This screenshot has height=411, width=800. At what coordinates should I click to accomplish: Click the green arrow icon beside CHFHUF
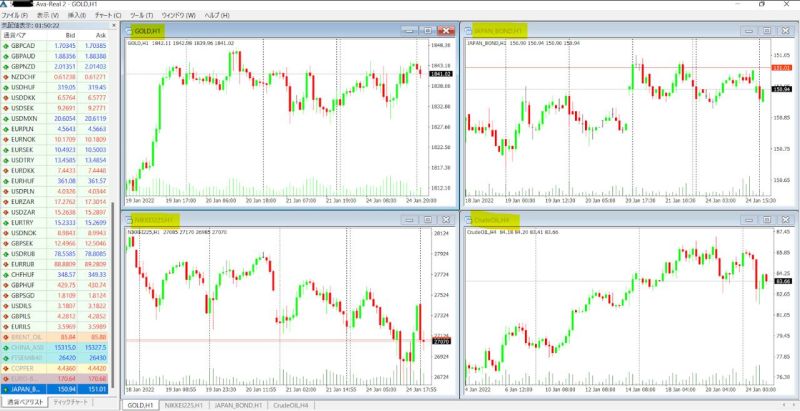click(x=6, y=274)
